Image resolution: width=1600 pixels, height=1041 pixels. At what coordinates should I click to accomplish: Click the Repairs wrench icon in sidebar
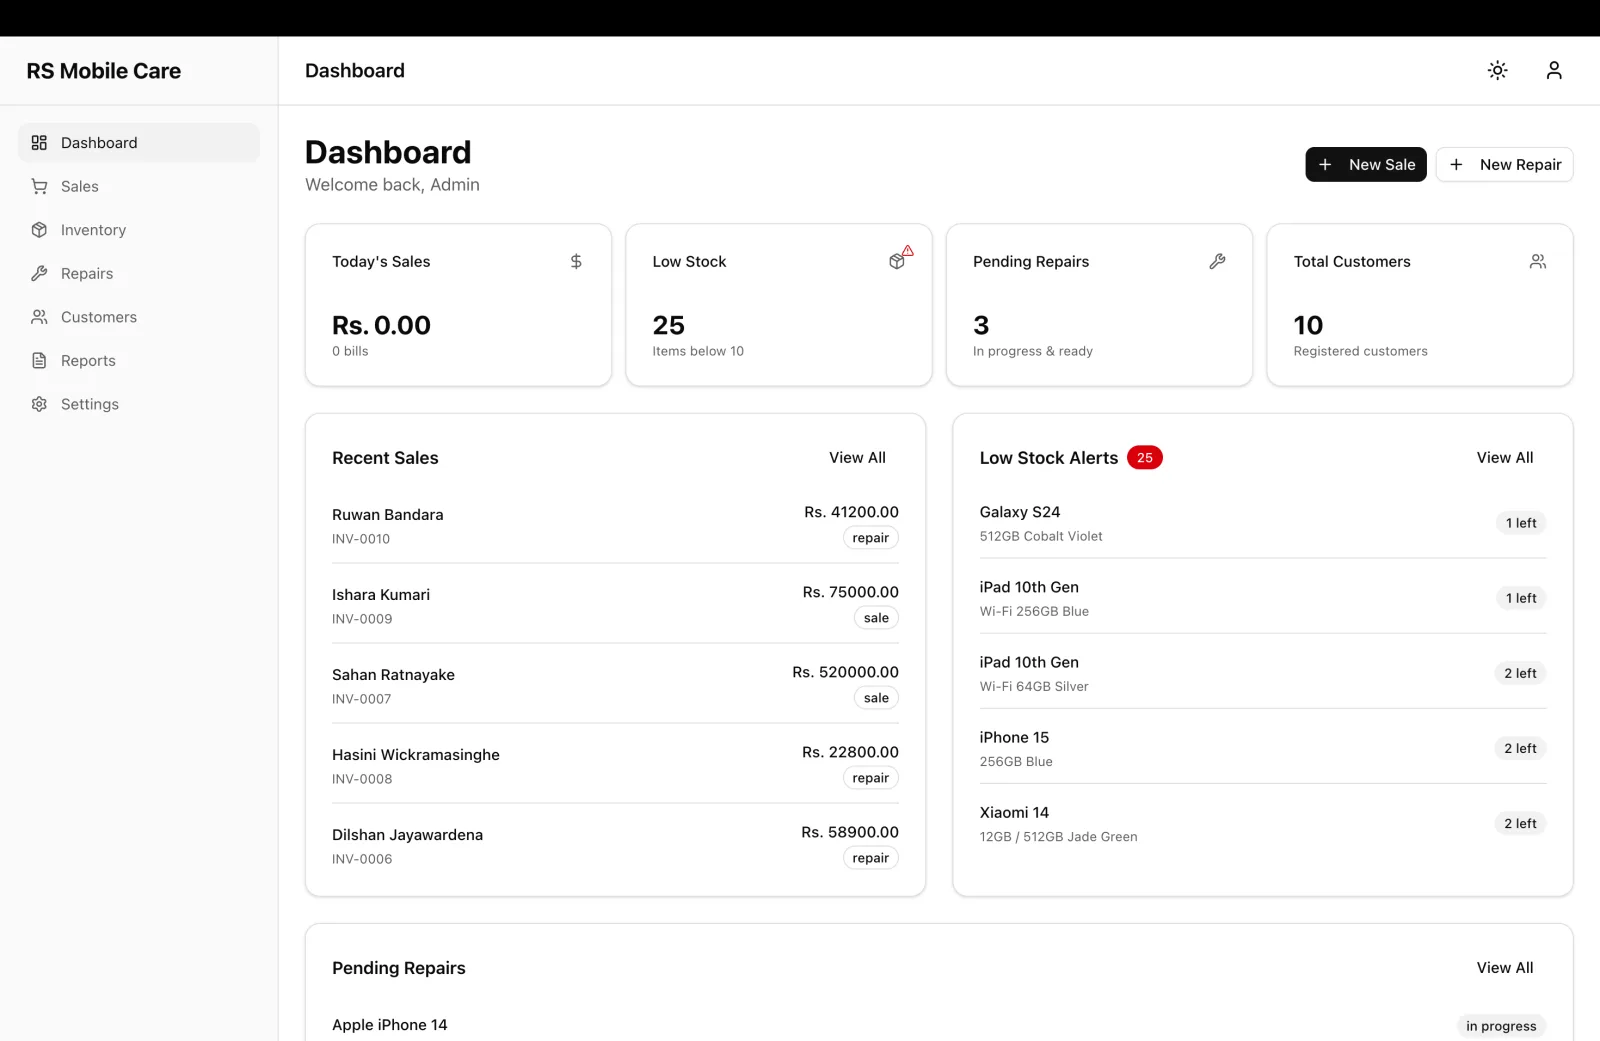point(39,273)
